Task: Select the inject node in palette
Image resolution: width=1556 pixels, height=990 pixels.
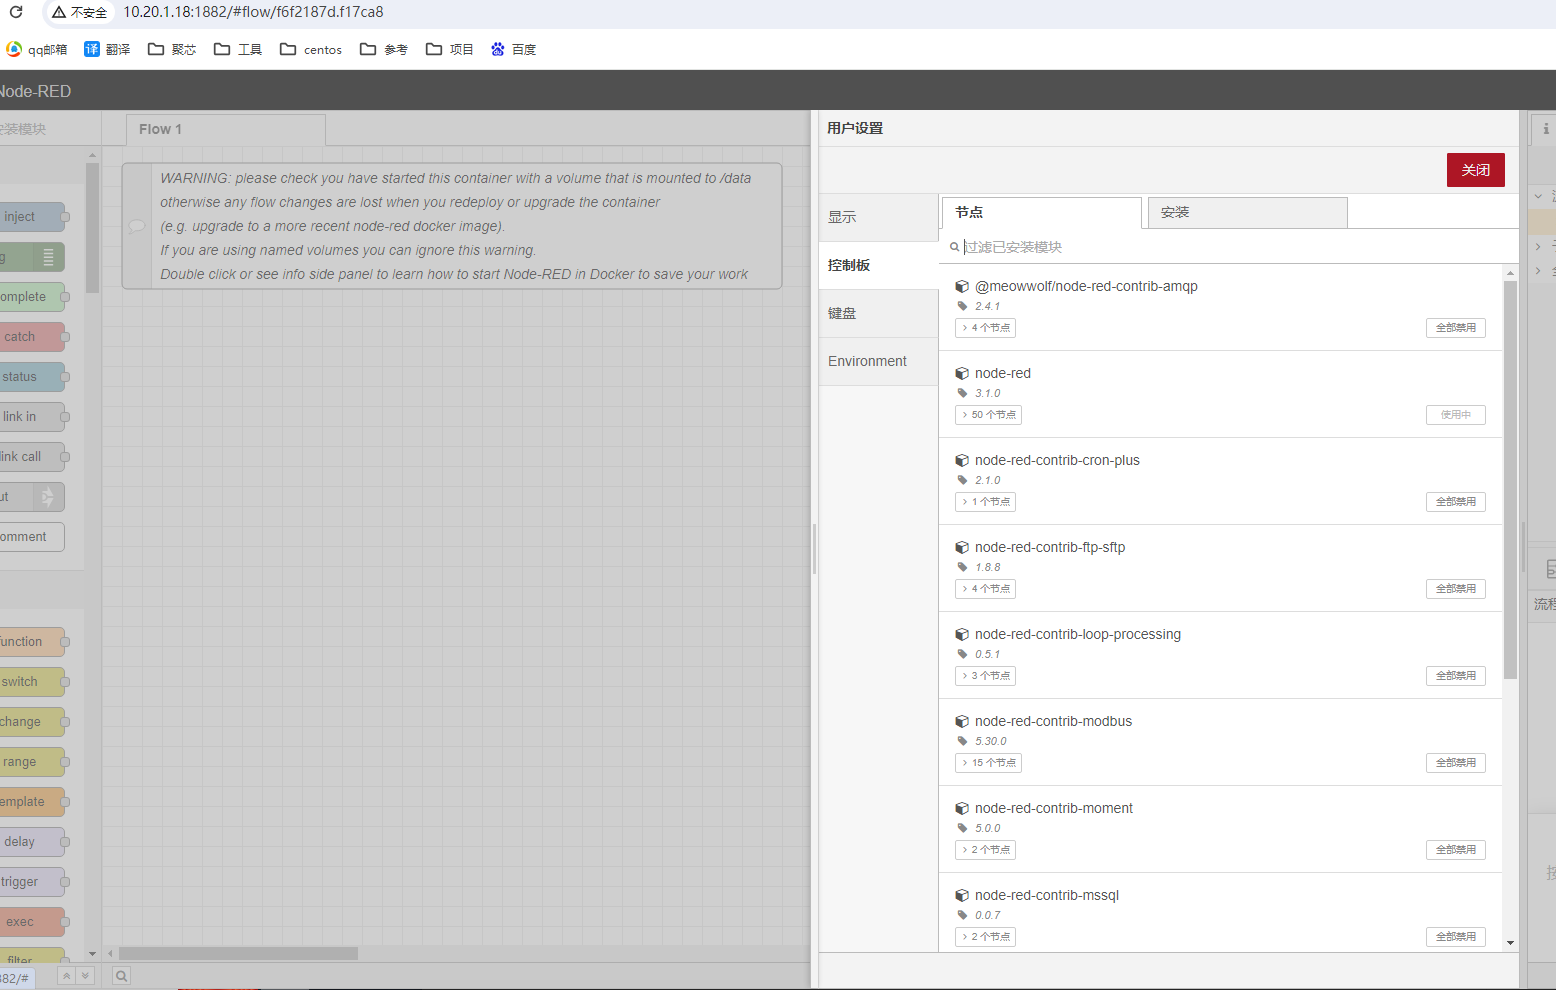Action: click(30, 217)
